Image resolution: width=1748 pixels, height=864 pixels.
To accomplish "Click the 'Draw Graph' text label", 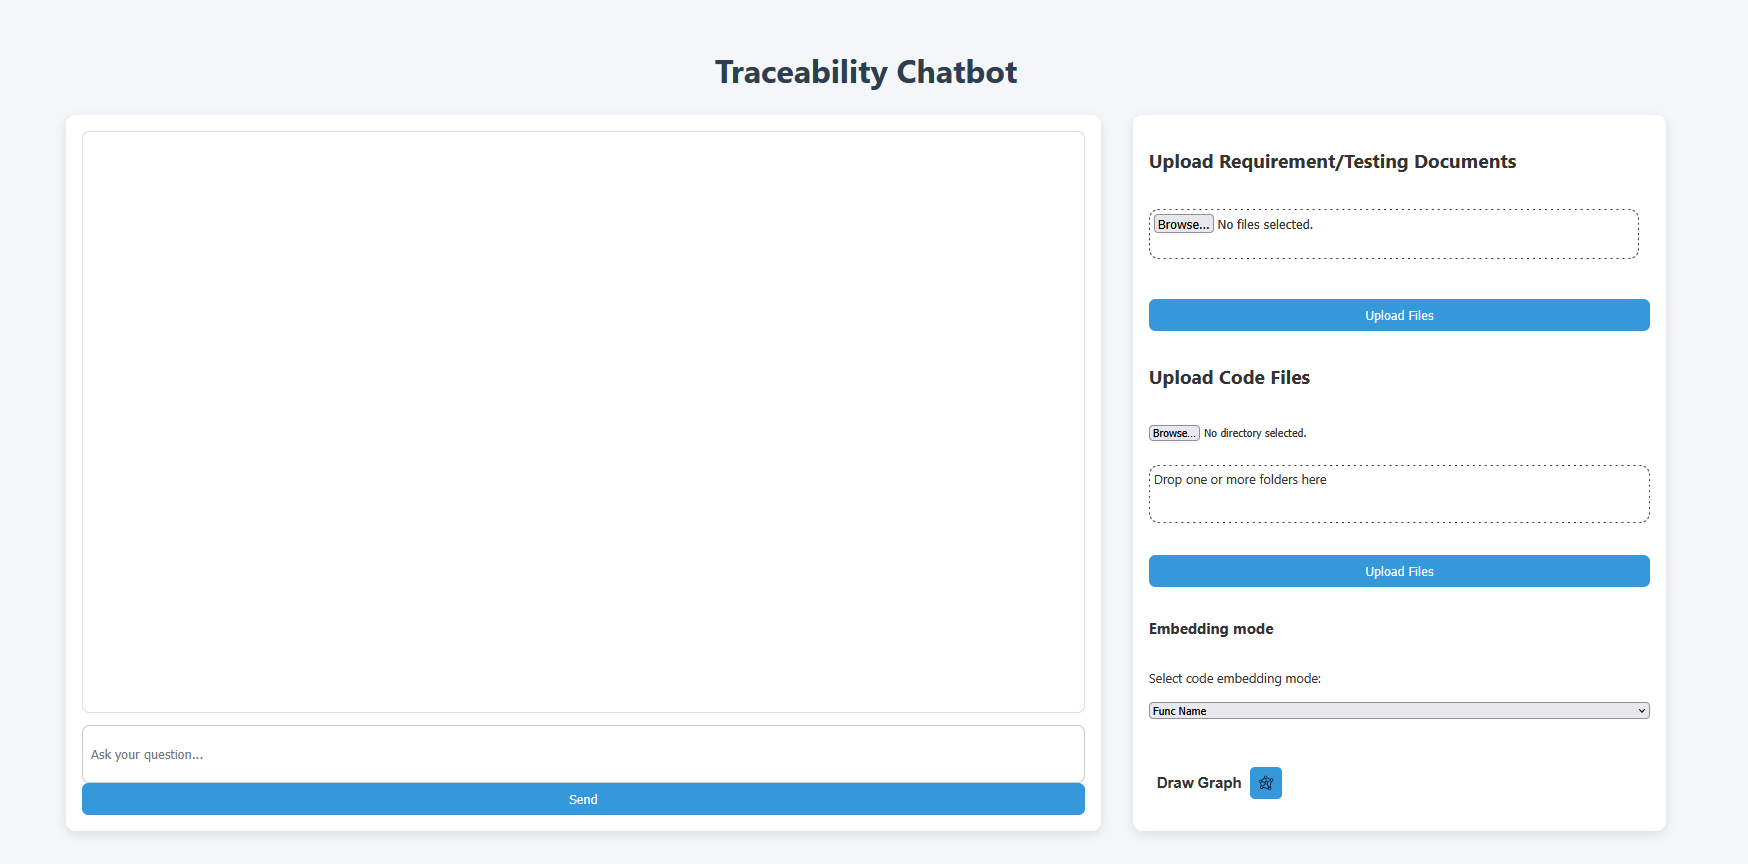I will (1198, 783).
